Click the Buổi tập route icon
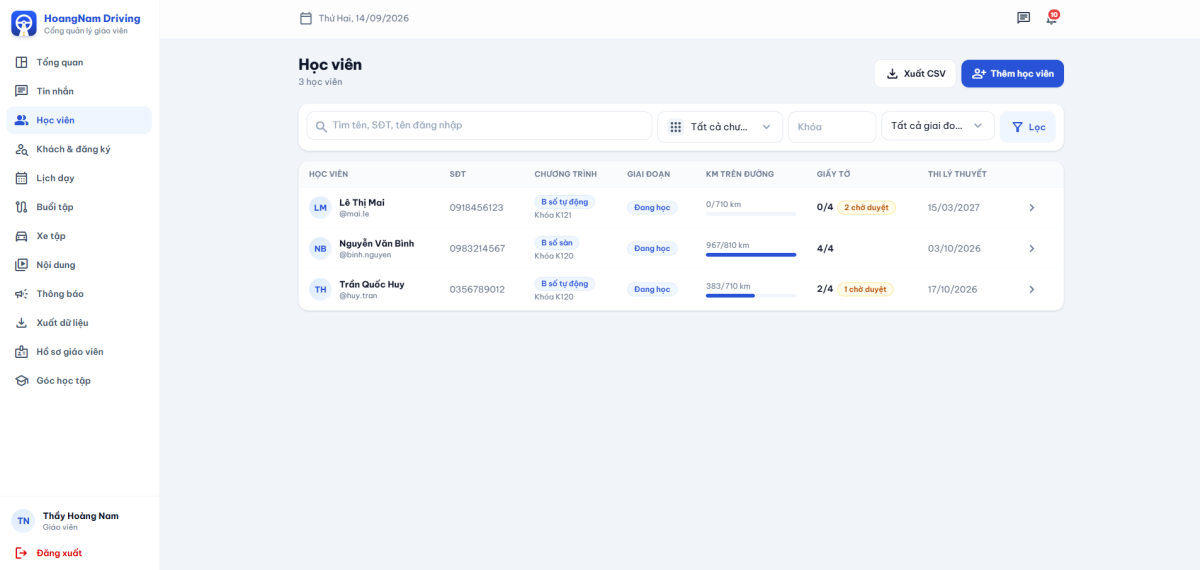1200x570 pixels. coord(21,207)
